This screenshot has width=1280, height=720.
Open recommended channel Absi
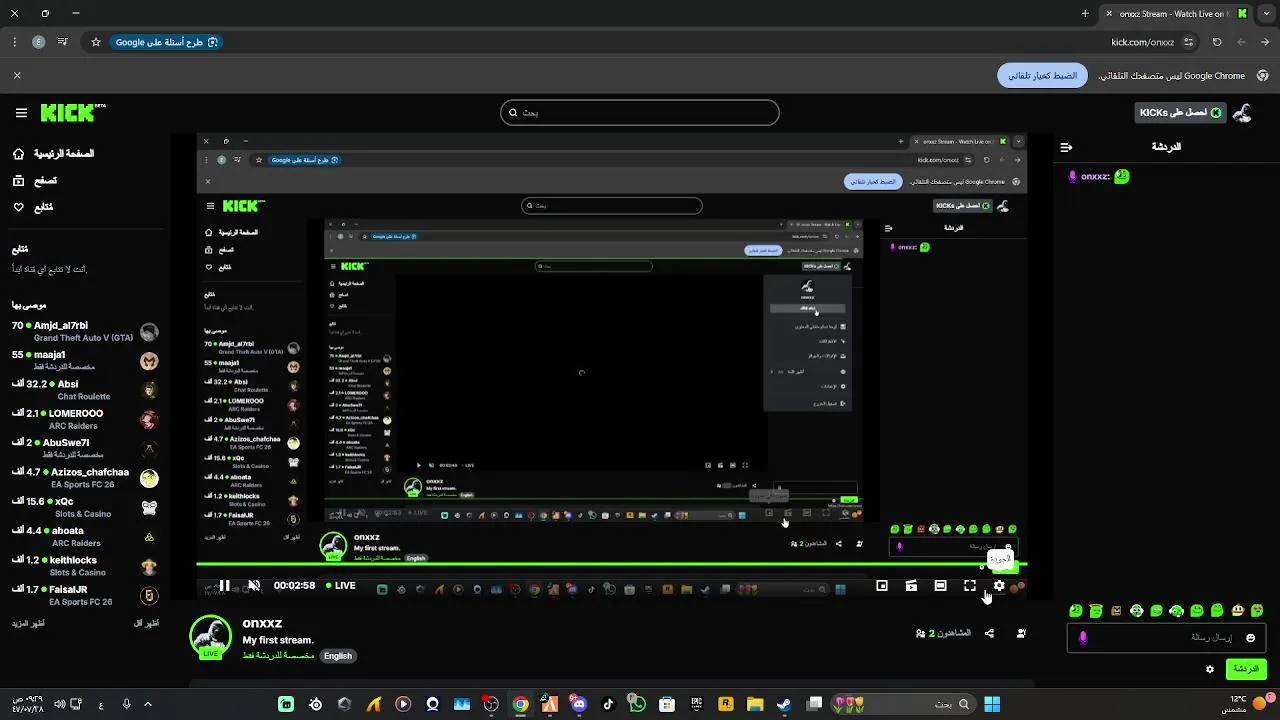coord(85,390)
